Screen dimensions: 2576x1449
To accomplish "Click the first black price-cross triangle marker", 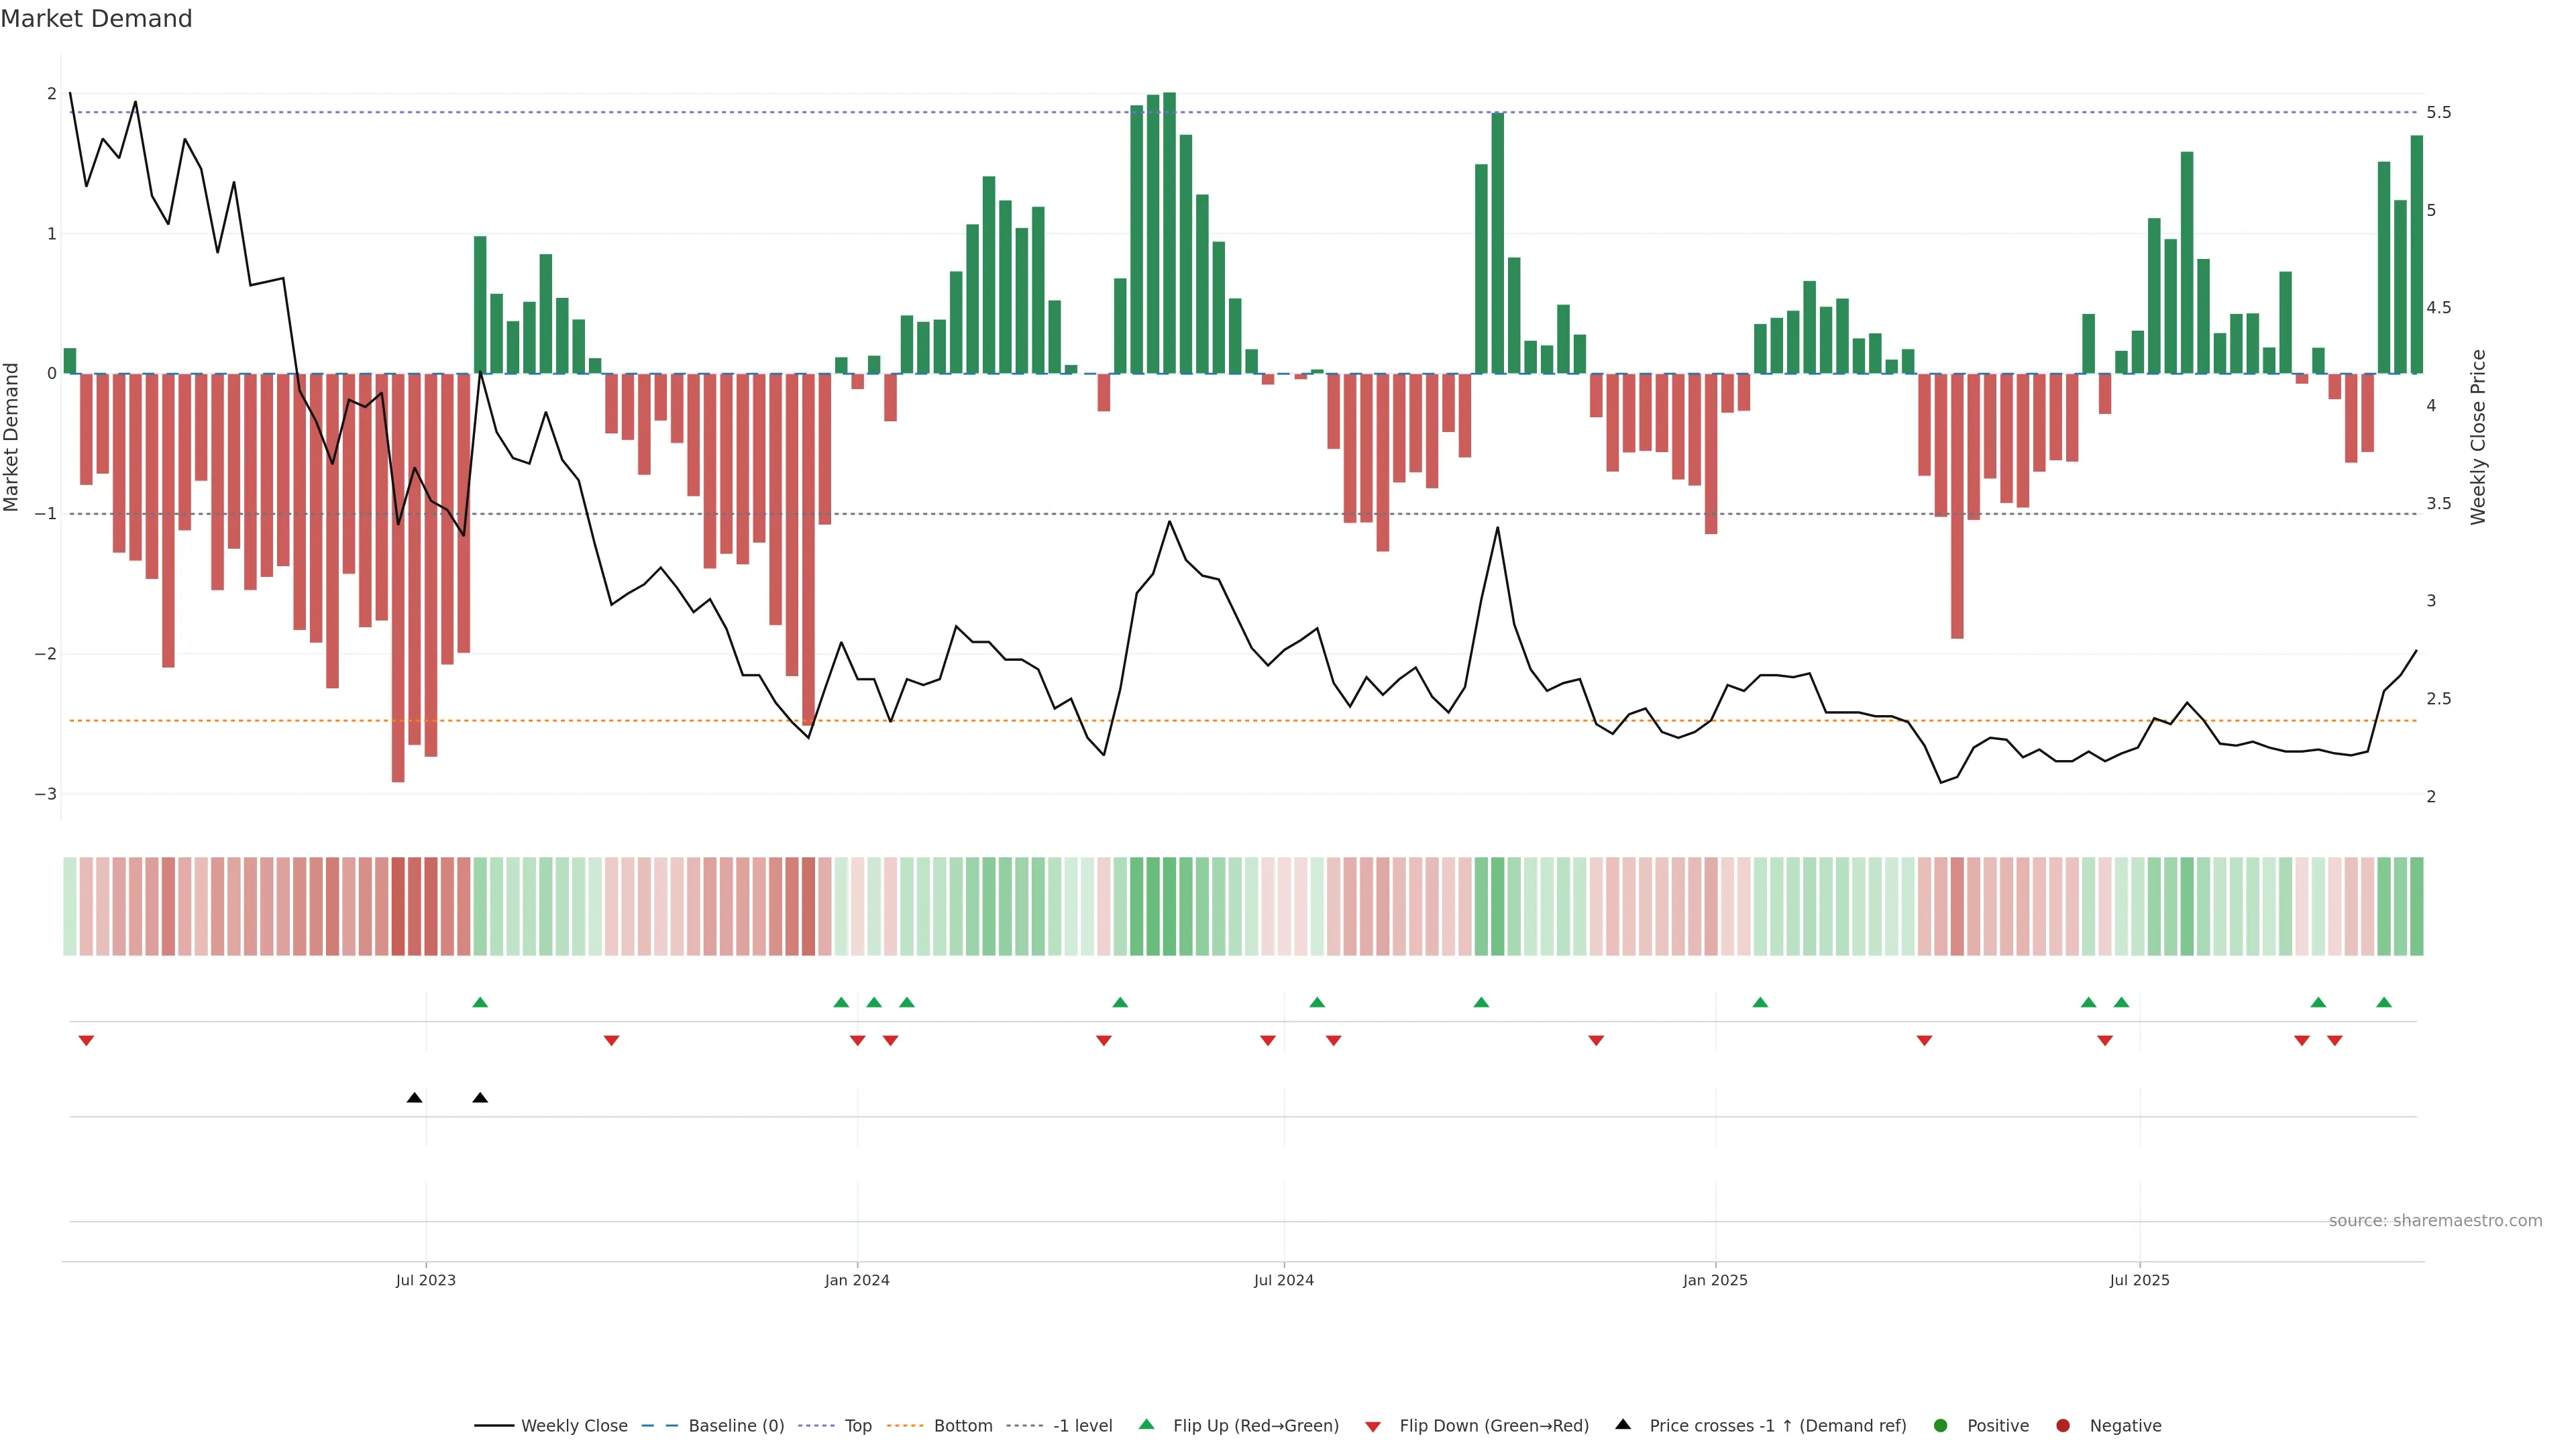I will click(414, 1098).
